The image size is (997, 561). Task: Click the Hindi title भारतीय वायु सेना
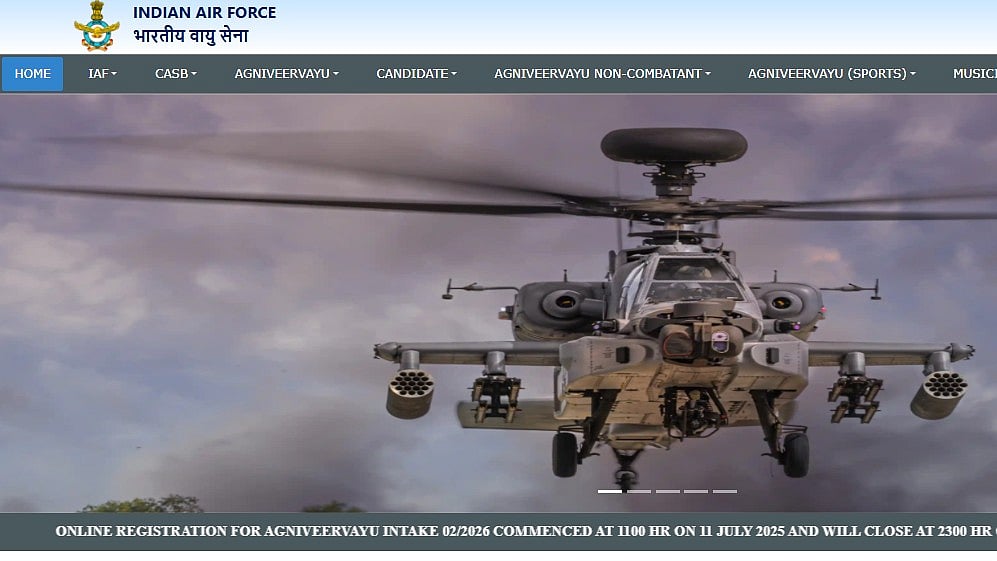[x=190, y=37]
